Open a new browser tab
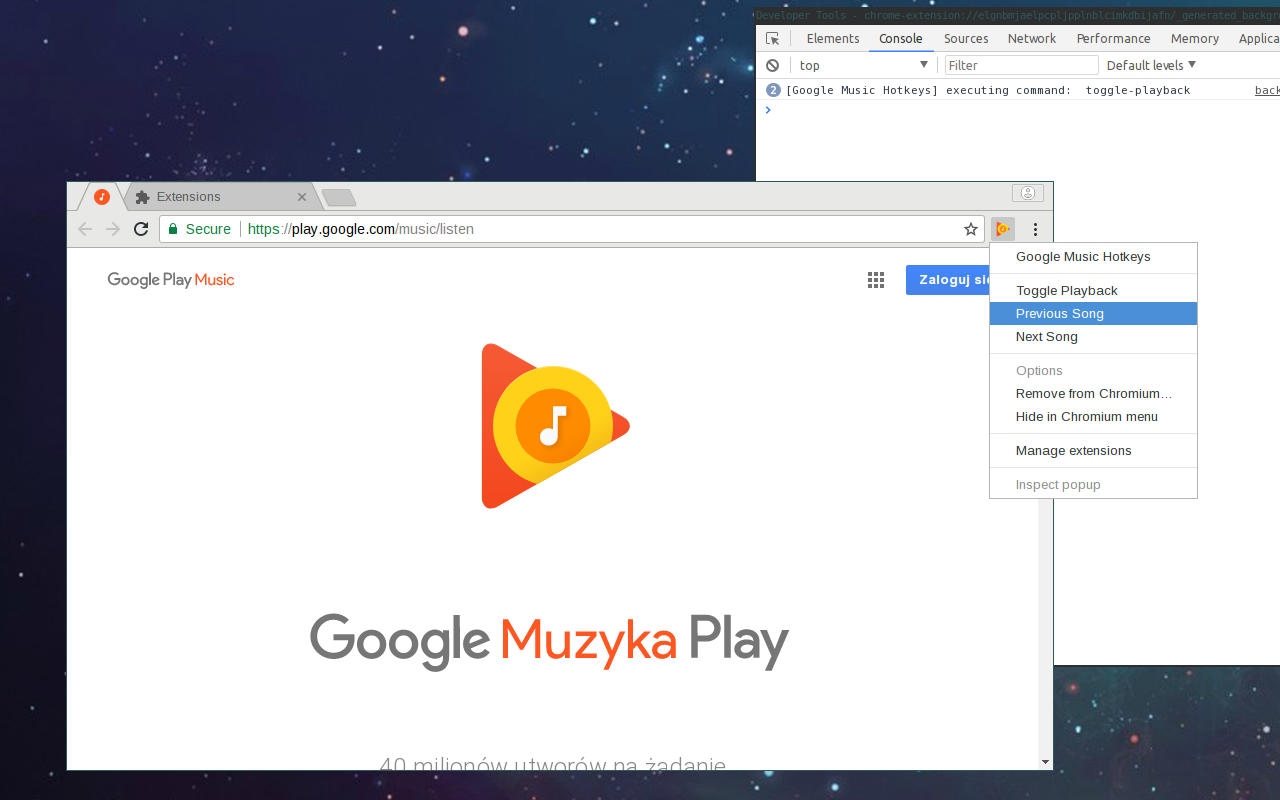This screenshot has height=800, width=1280. click(338, 197)
